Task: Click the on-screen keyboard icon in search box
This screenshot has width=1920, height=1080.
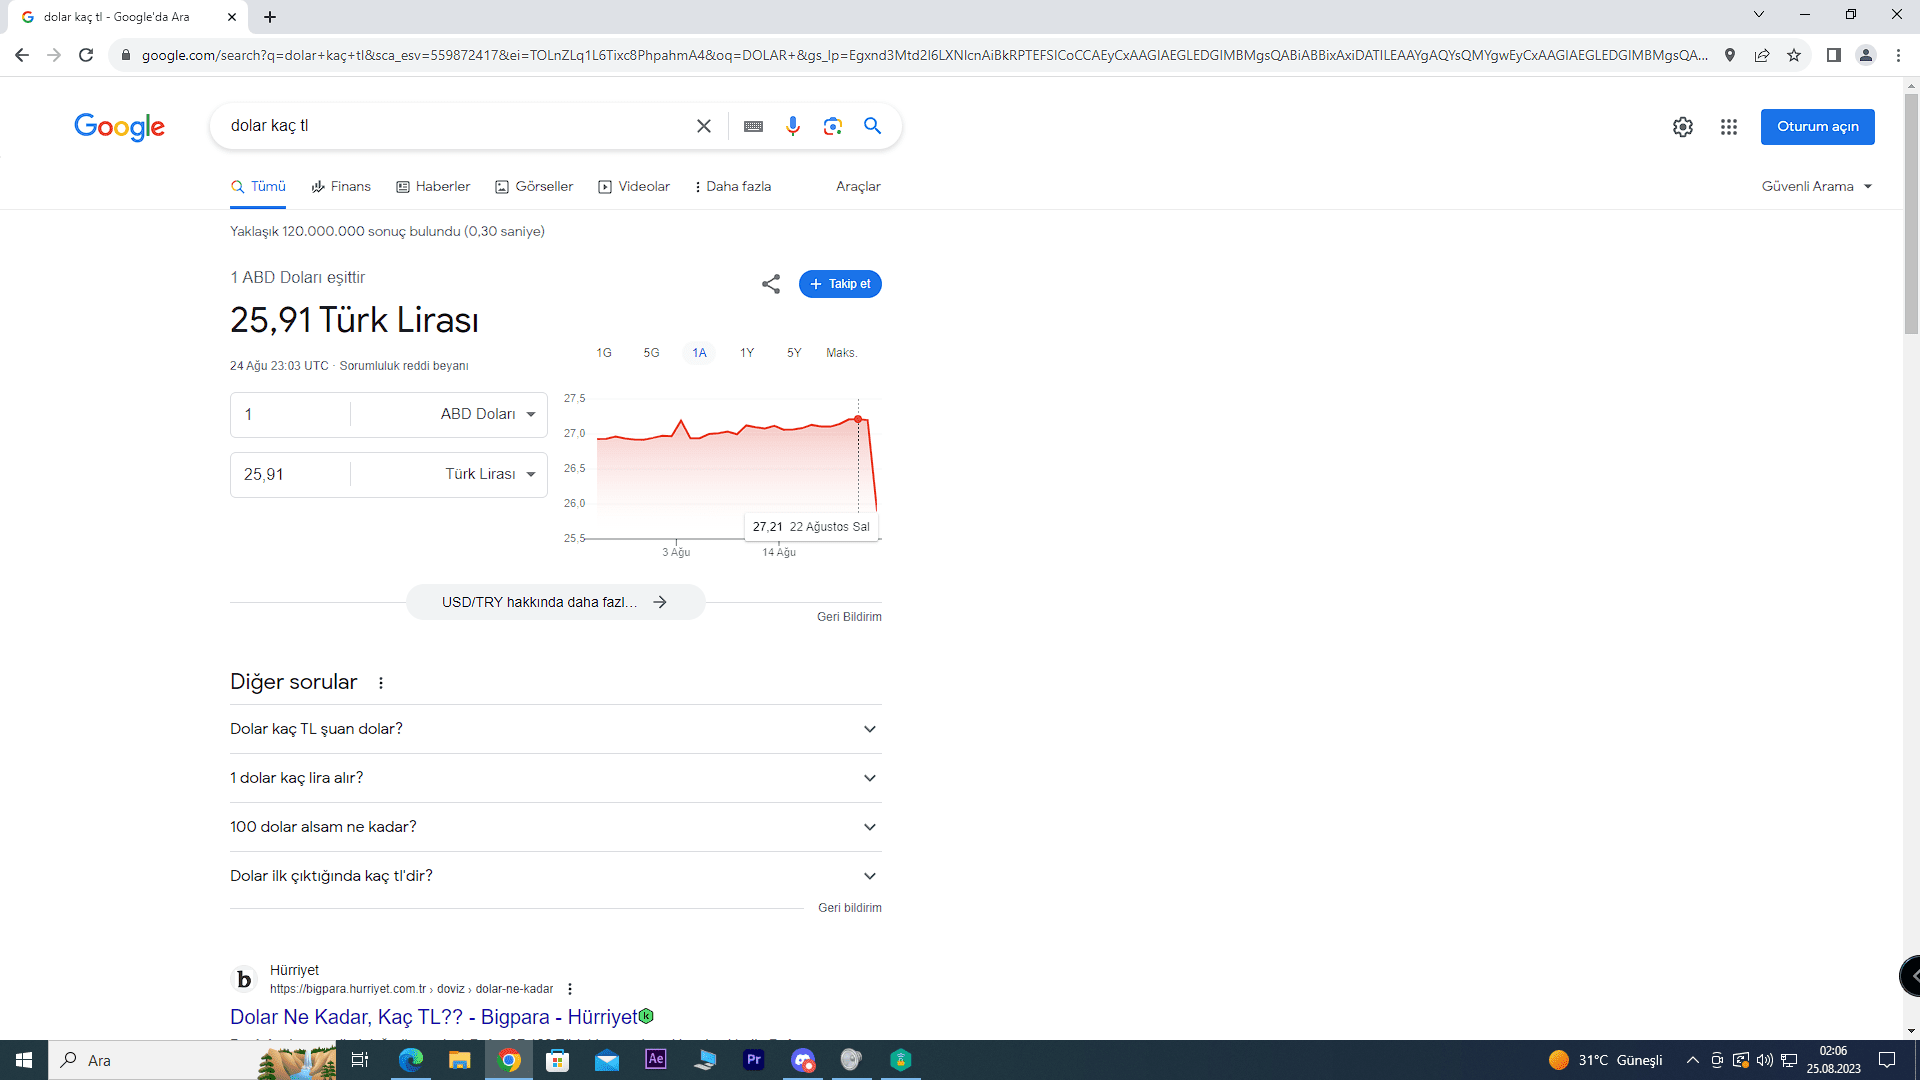Action: click(x=753, y=126)
